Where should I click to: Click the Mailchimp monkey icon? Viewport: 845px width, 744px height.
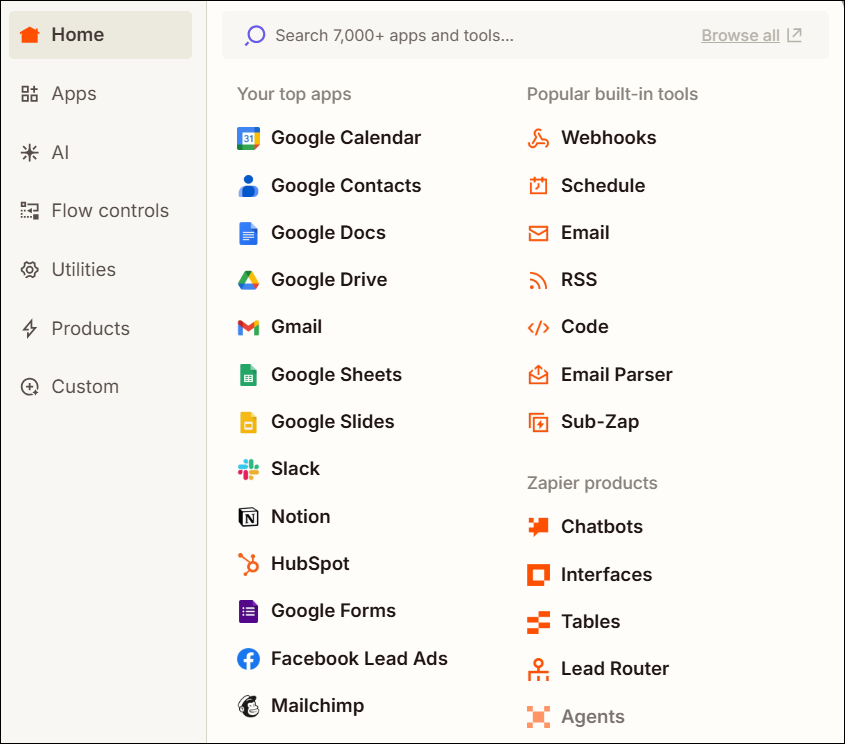pos(248,706)
